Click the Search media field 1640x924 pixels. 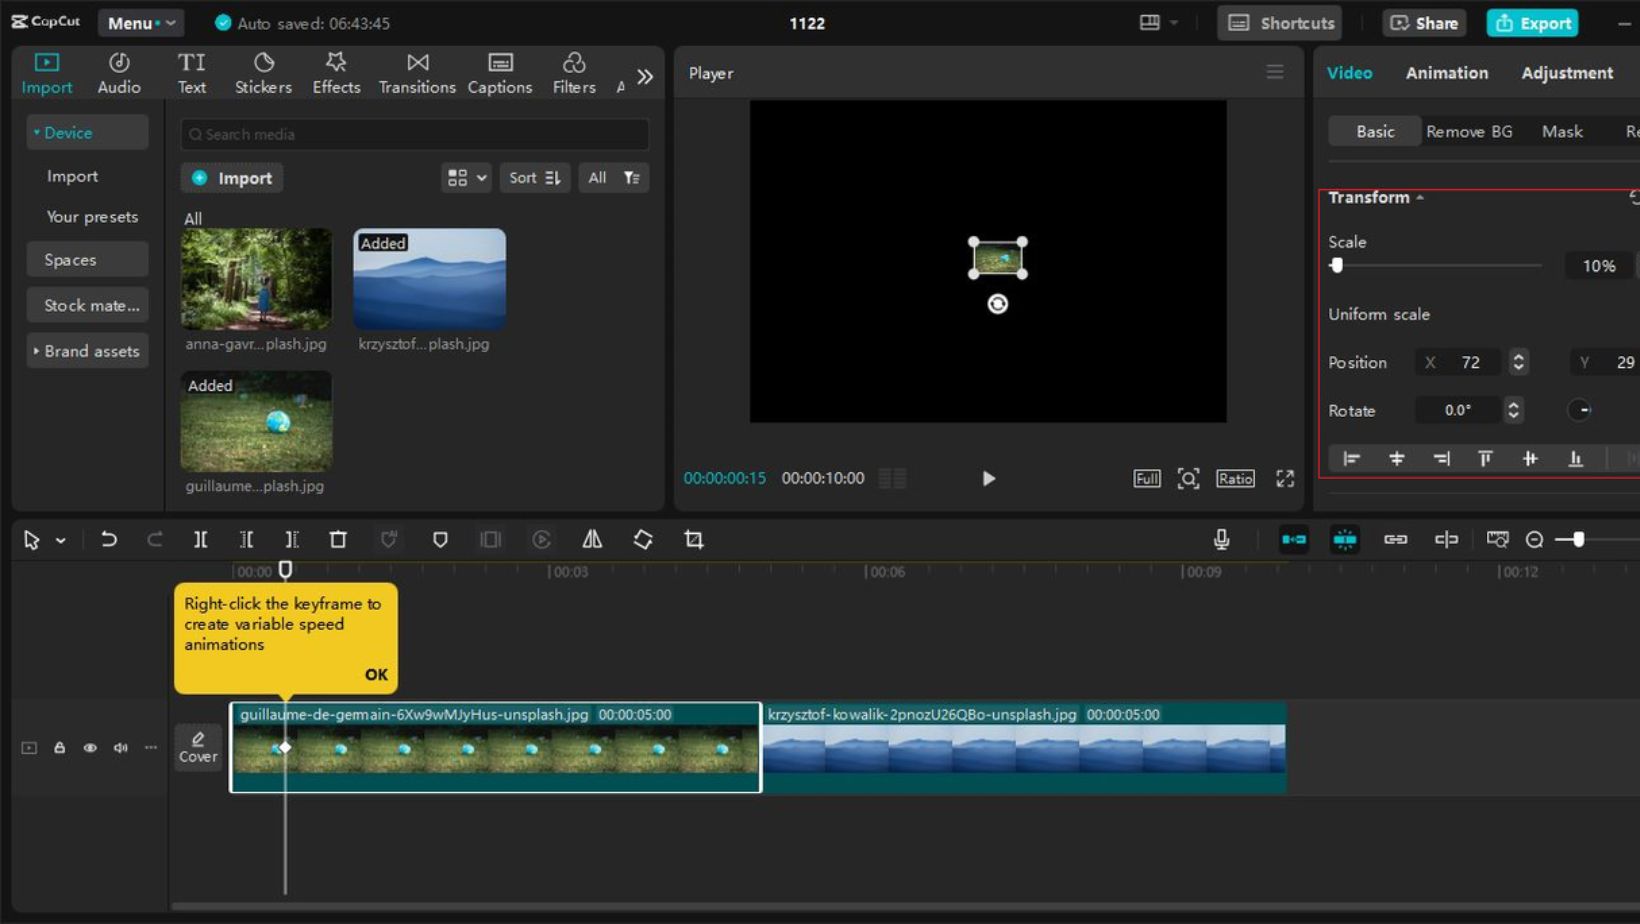tap(414, 134)
